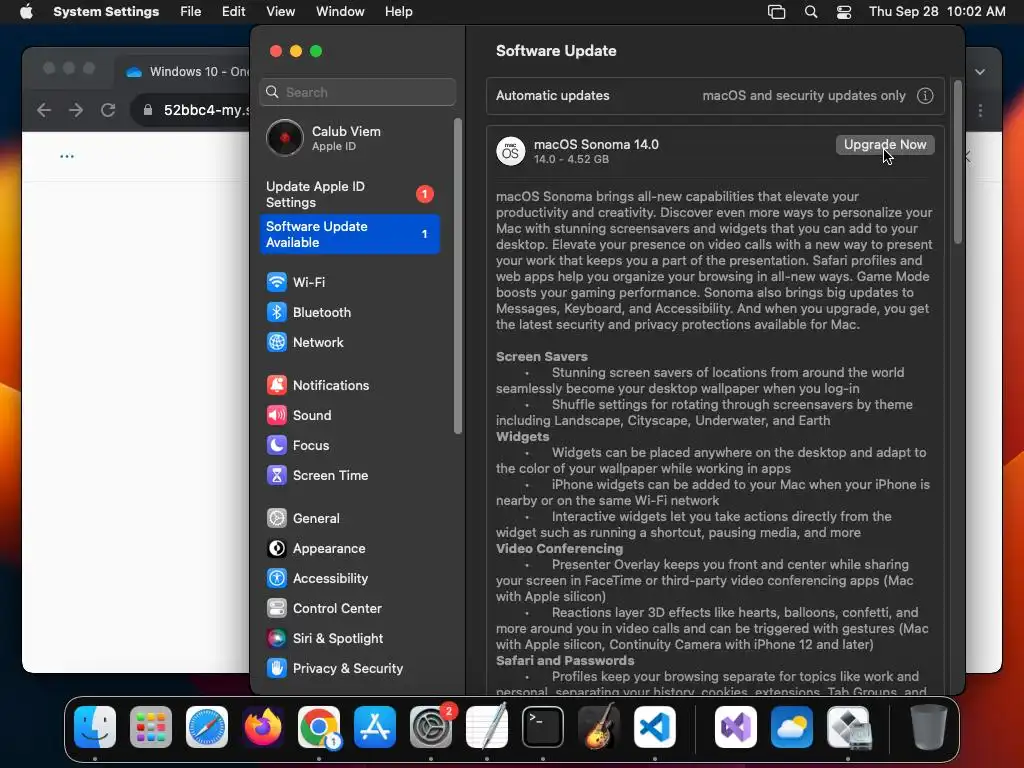The width and height of the screenshot is (1024, 768).
Task: Click the browser forward arrow
Action: click(76, 110)
